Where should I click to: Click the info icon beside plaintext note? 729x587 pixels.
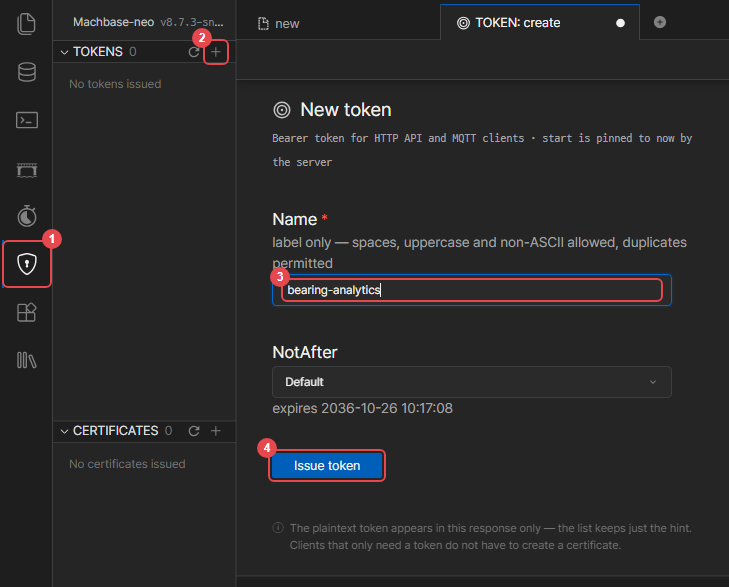[278, 528]
